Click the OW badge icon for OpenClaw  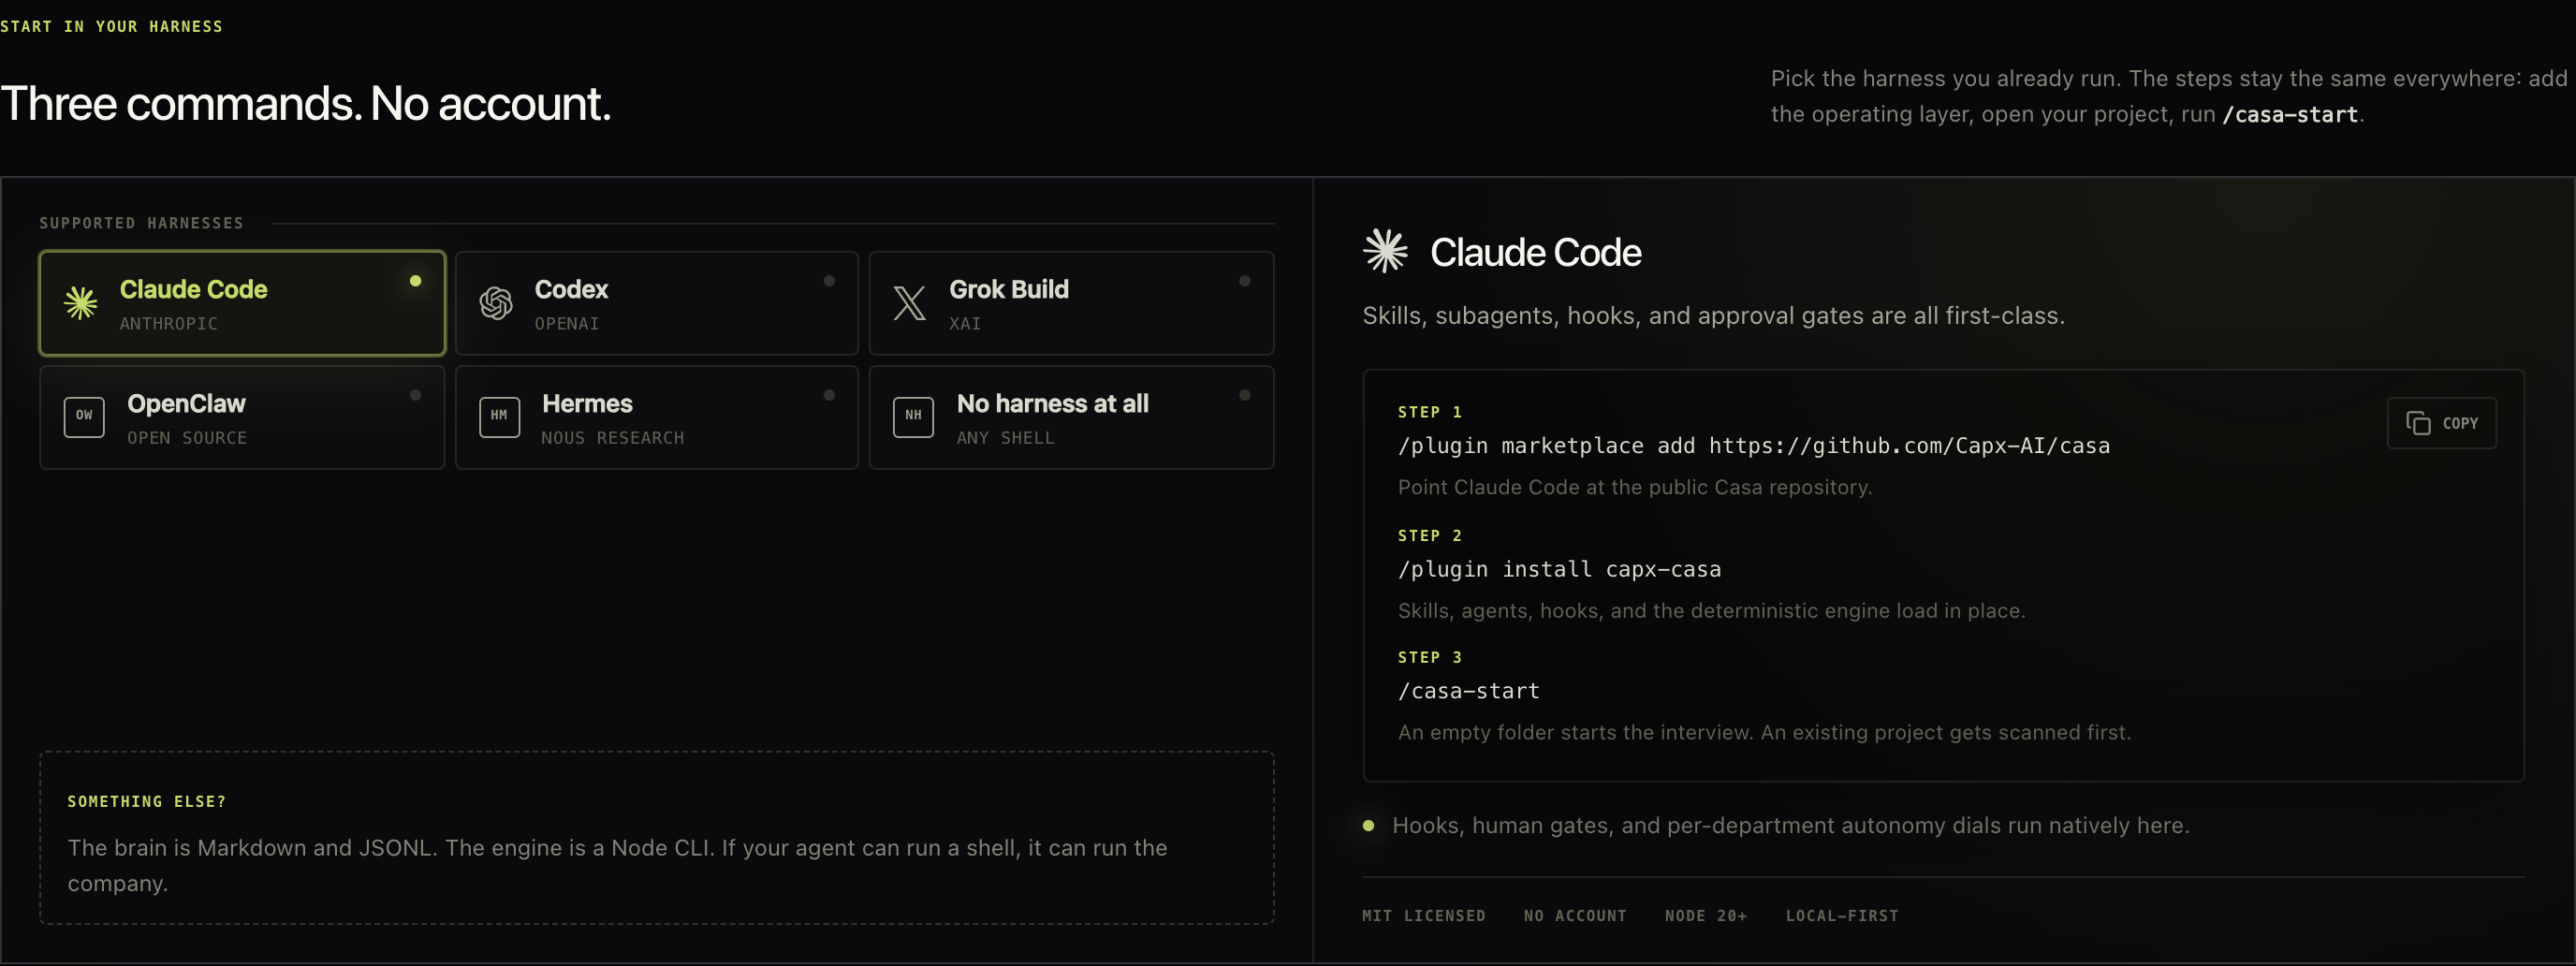click(84, 417)
